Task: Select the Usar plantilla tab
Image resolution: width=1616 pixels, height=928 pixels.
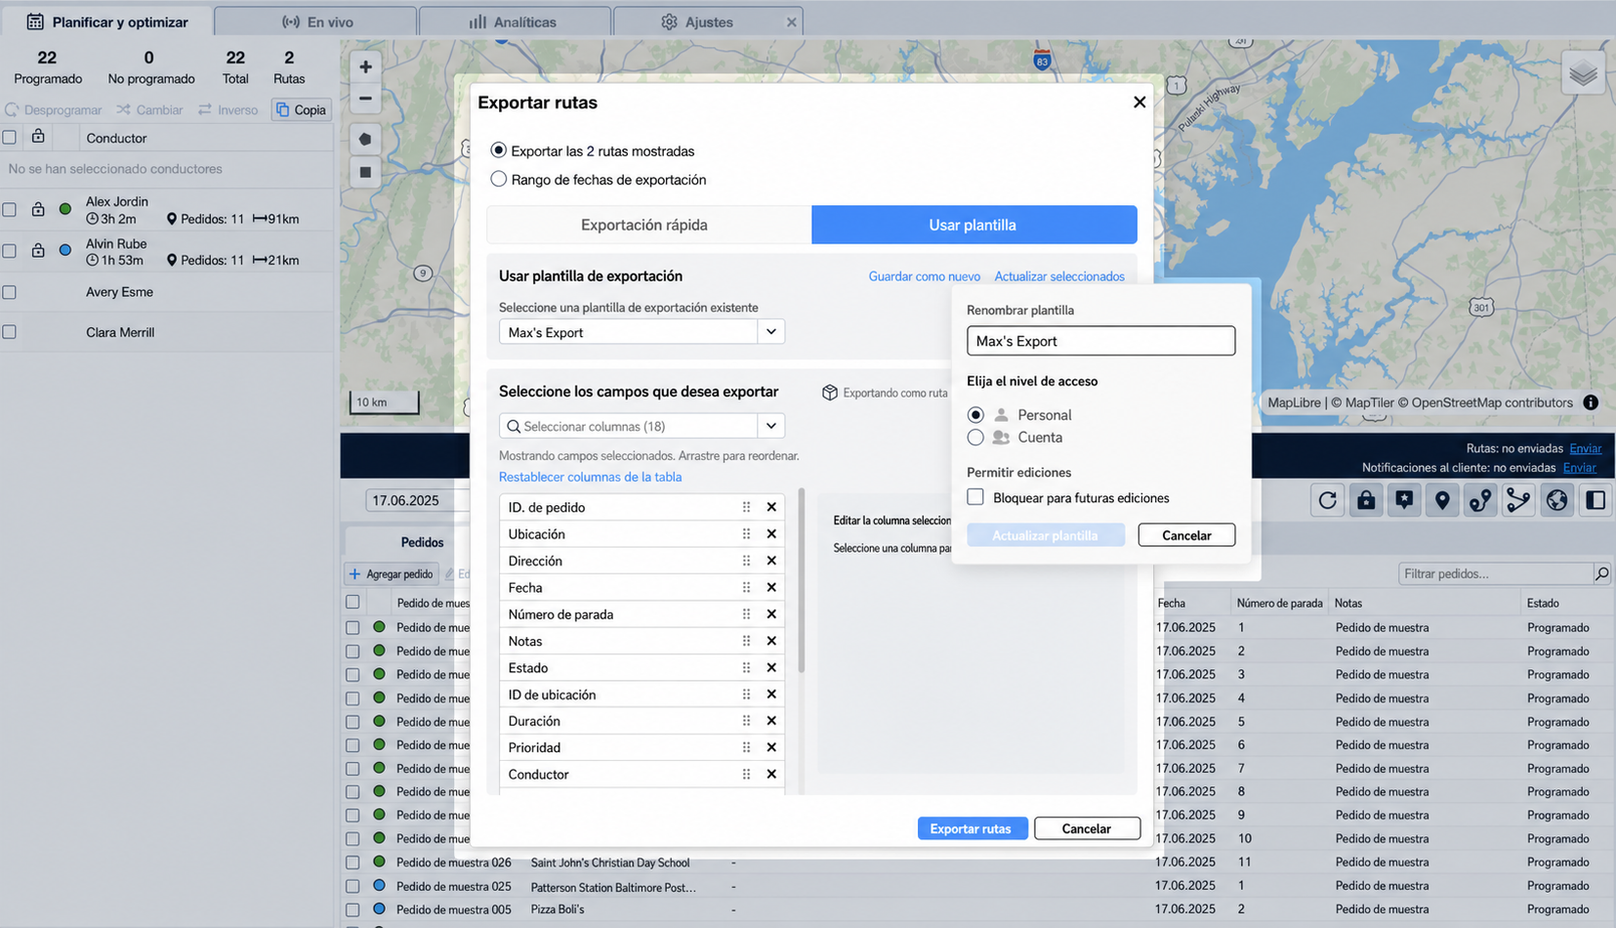Action: (974, 225)
